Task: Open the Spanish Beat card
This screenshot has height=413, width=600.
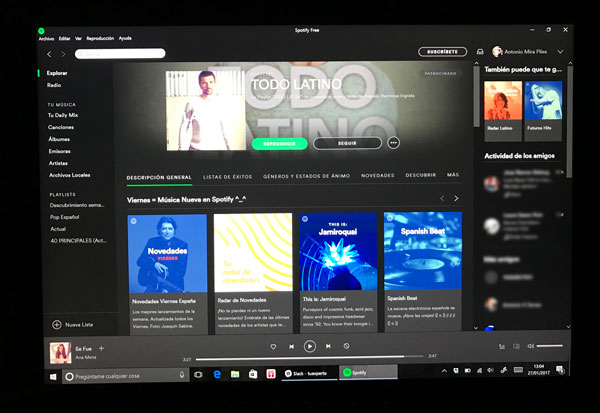Action: pos(423,271)
